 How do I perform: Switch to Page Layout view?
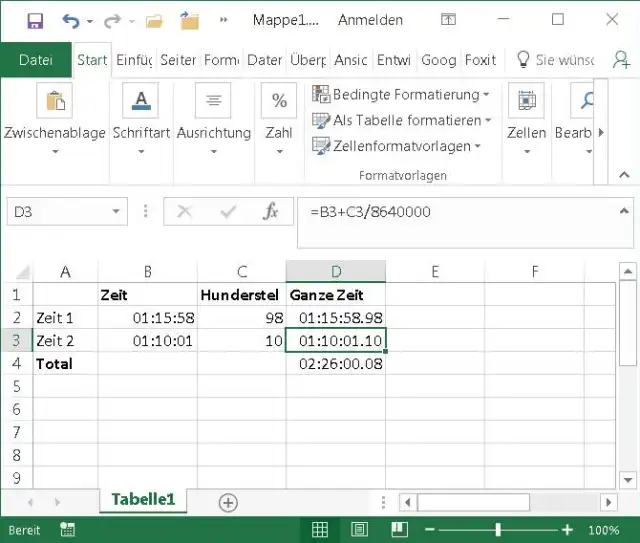pyautogui.click(x=359, y=530)
